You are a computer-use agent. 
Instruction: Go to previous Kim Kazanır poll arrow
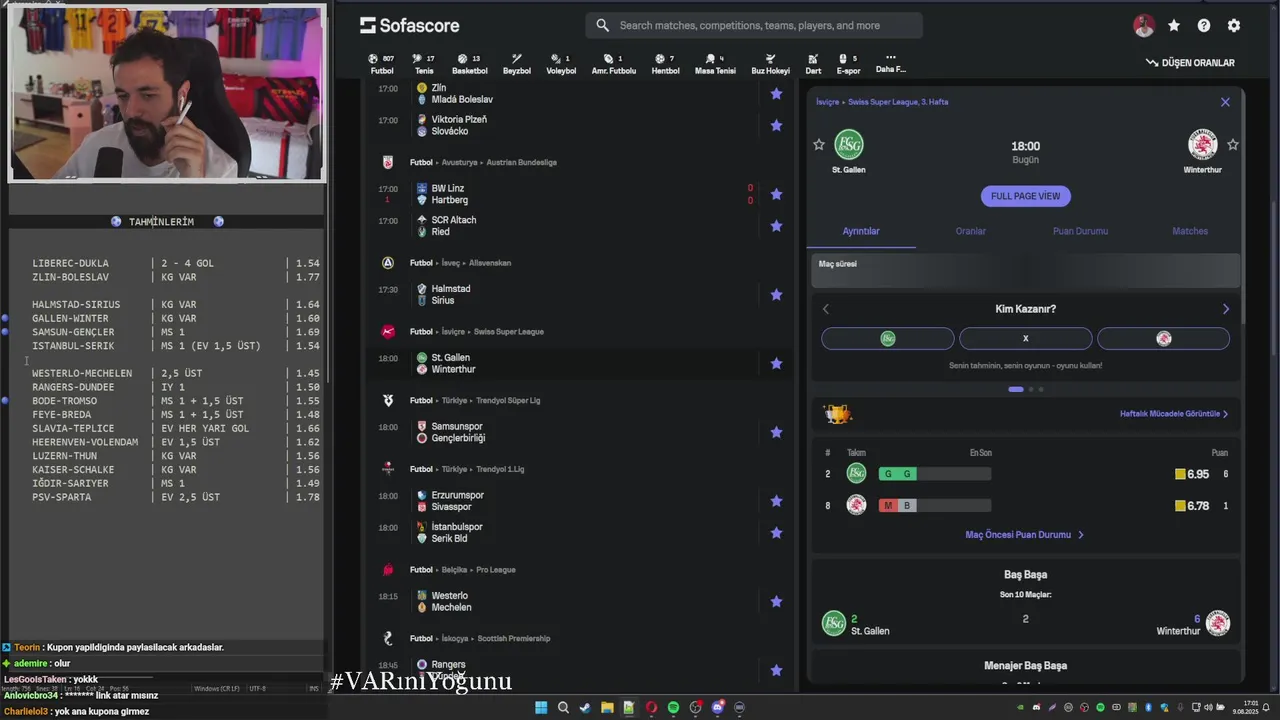point(825,309)
